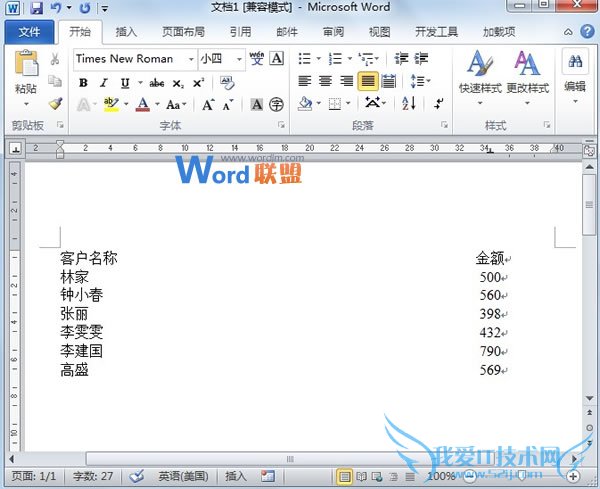Click the 插入 insert mode indicator
Viewport: 600px width, 489px height.
pos(236,476)
